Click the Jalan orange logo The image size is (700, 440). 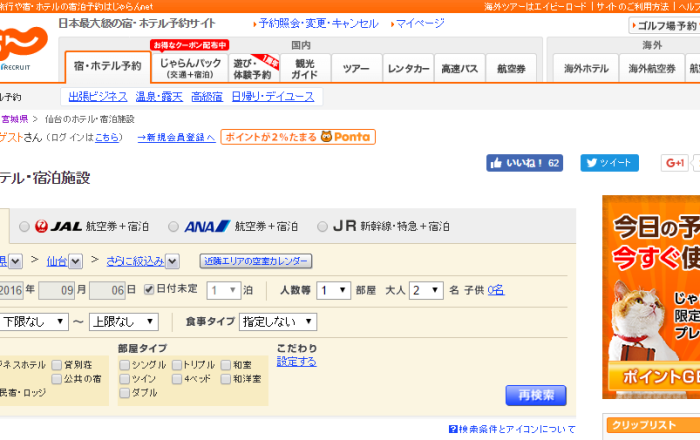[x=22, y=44]
